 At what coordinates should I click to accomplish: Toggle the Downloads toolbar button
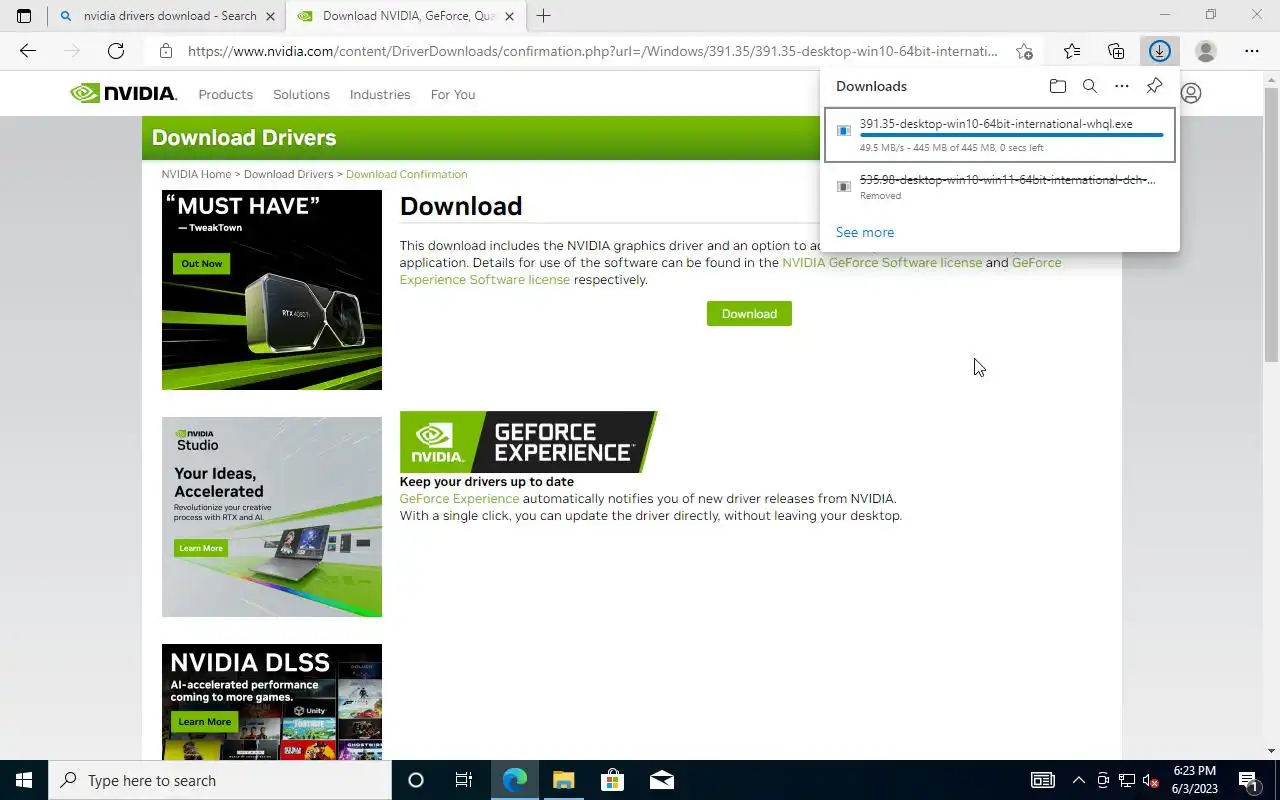[x=1159, y=51]
